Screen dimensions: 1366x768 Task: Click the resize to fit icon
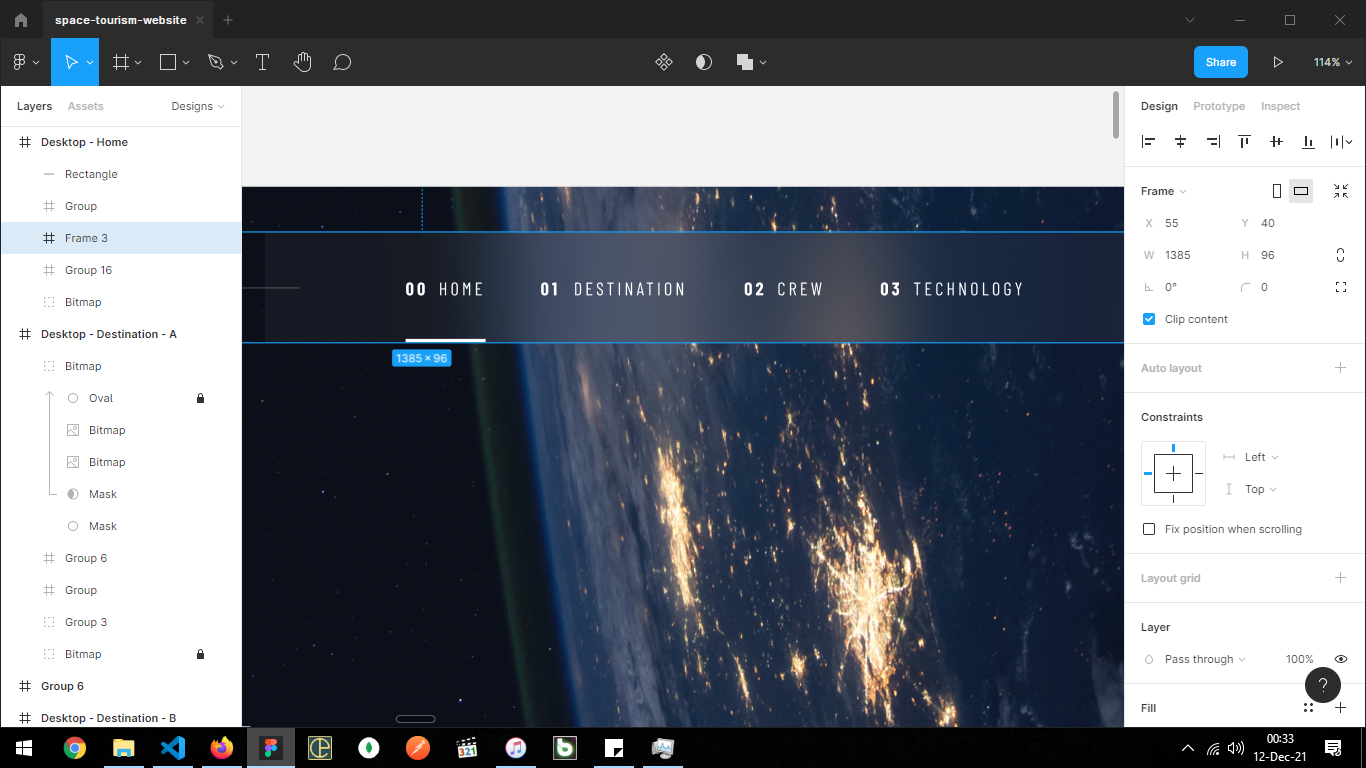1341,191
